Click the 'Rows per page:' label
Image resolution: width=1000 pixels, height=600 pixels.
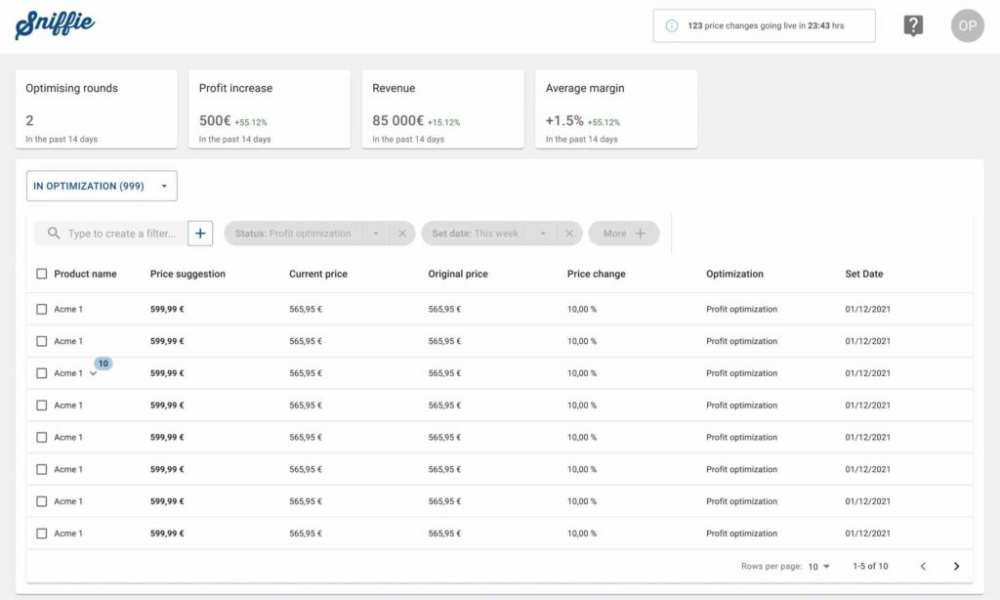pyautogui.click(x=771, y=566)
